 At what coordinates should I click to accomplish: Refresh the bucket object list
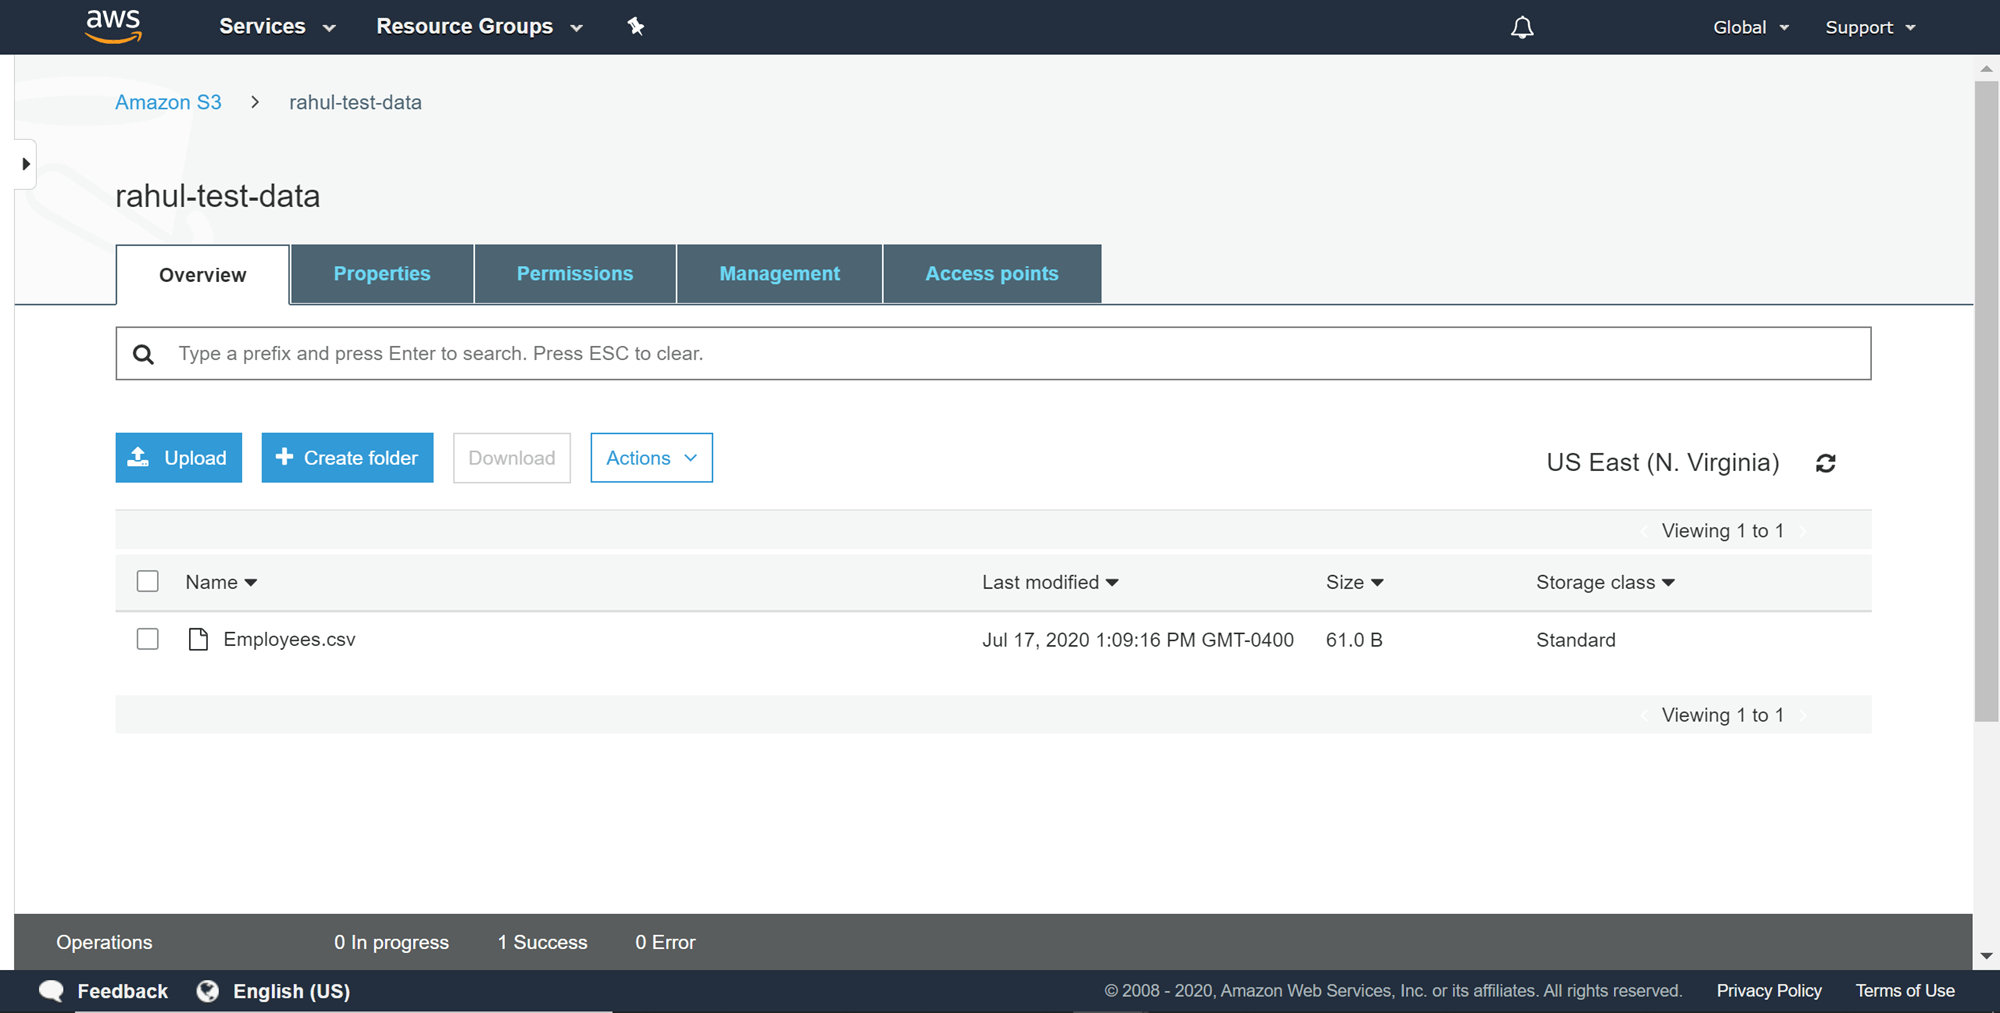(1826, 462)
